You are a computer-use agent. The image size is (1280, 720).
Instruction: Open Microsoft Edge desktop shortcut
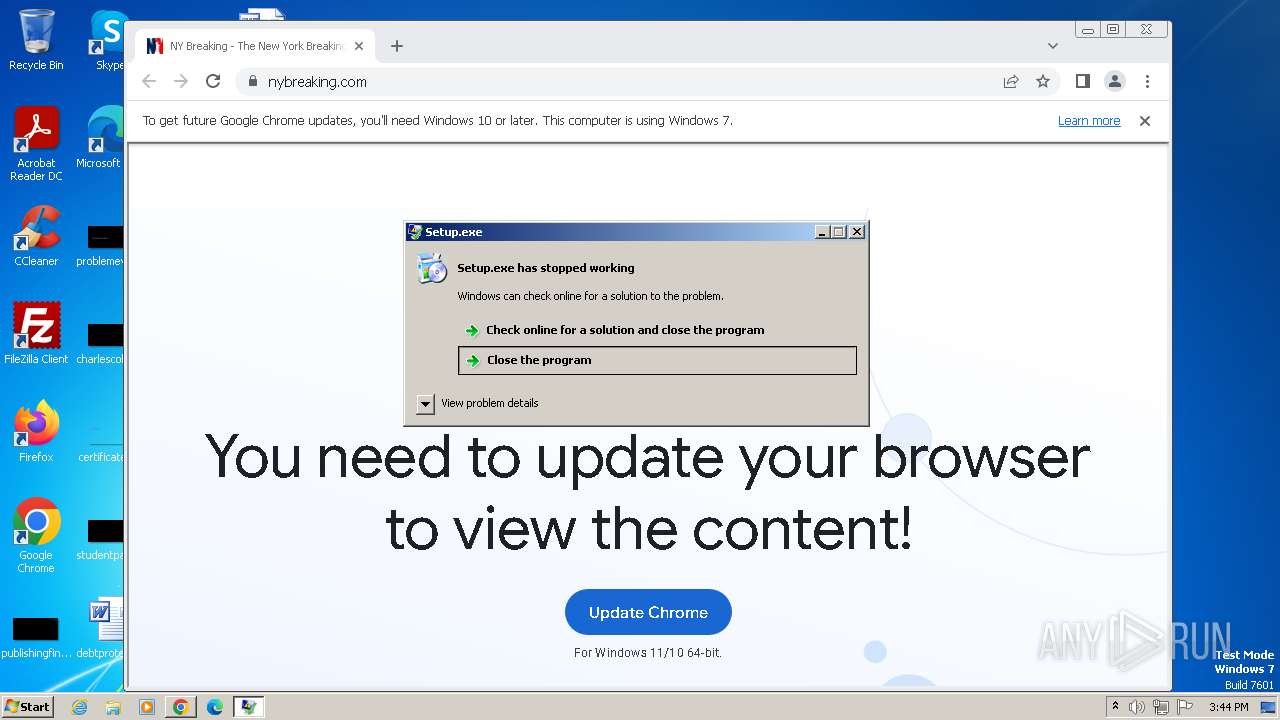tap(104, 138)
